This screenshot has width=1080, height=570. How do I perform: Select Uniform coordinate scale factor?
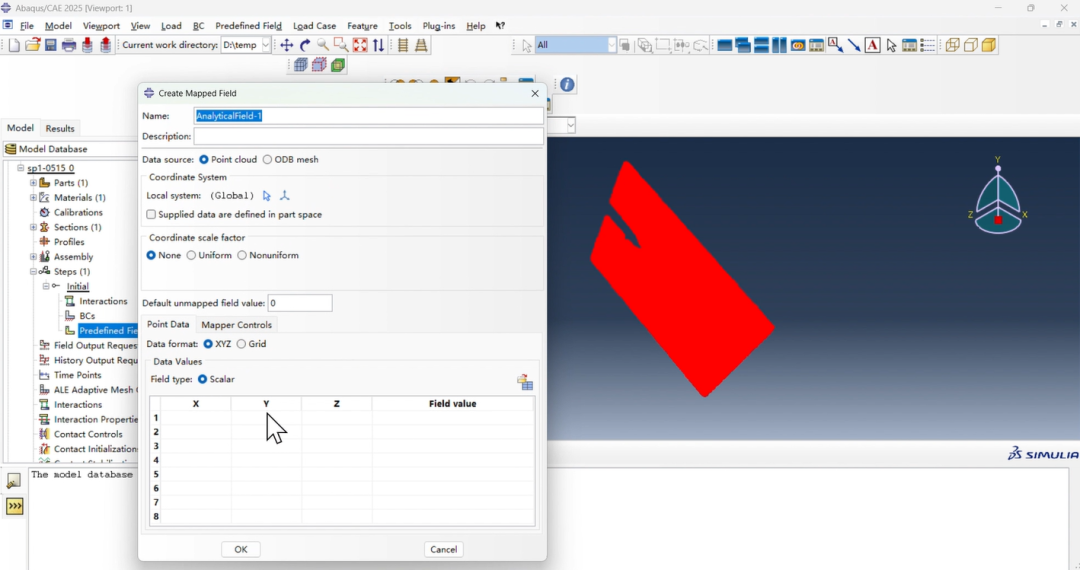[x=191, y=256]
